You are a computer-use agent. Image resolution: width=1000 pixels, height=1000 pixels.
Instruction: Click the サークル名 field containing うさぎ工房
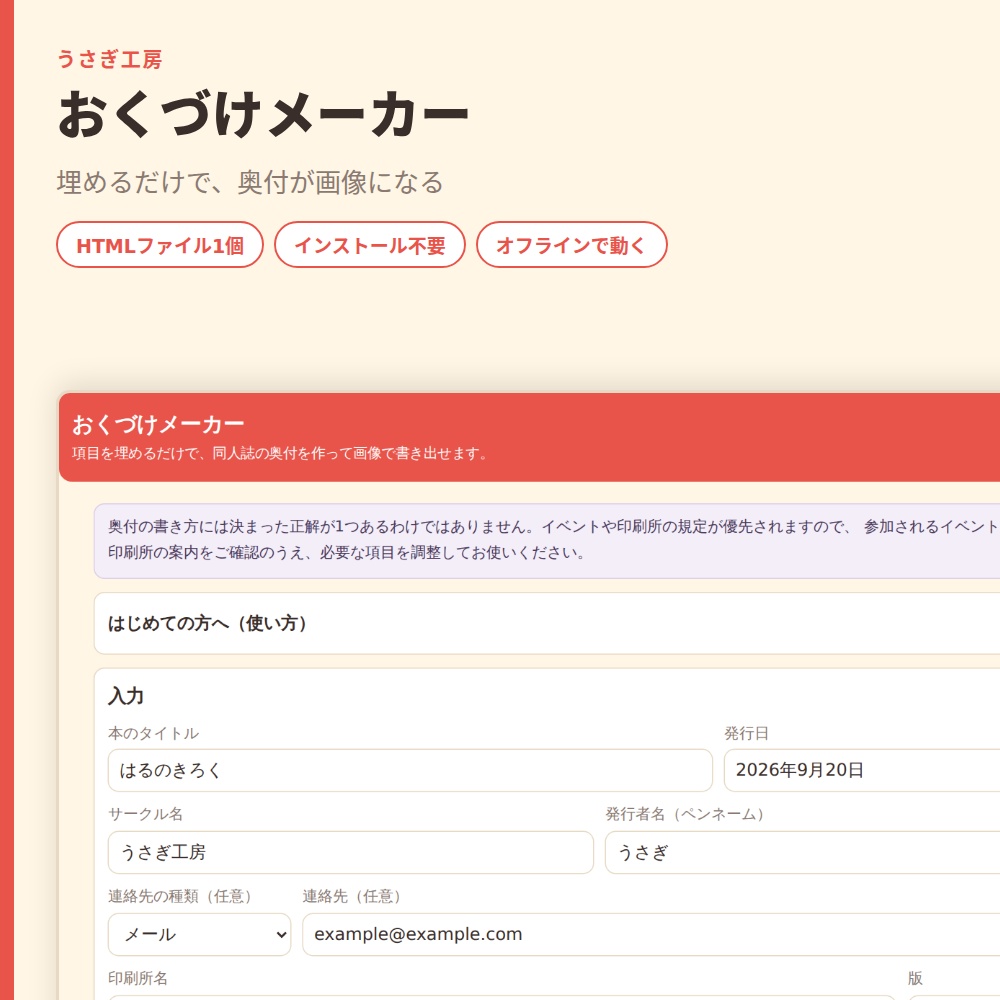pyautogui.click(x=350, y=853)
